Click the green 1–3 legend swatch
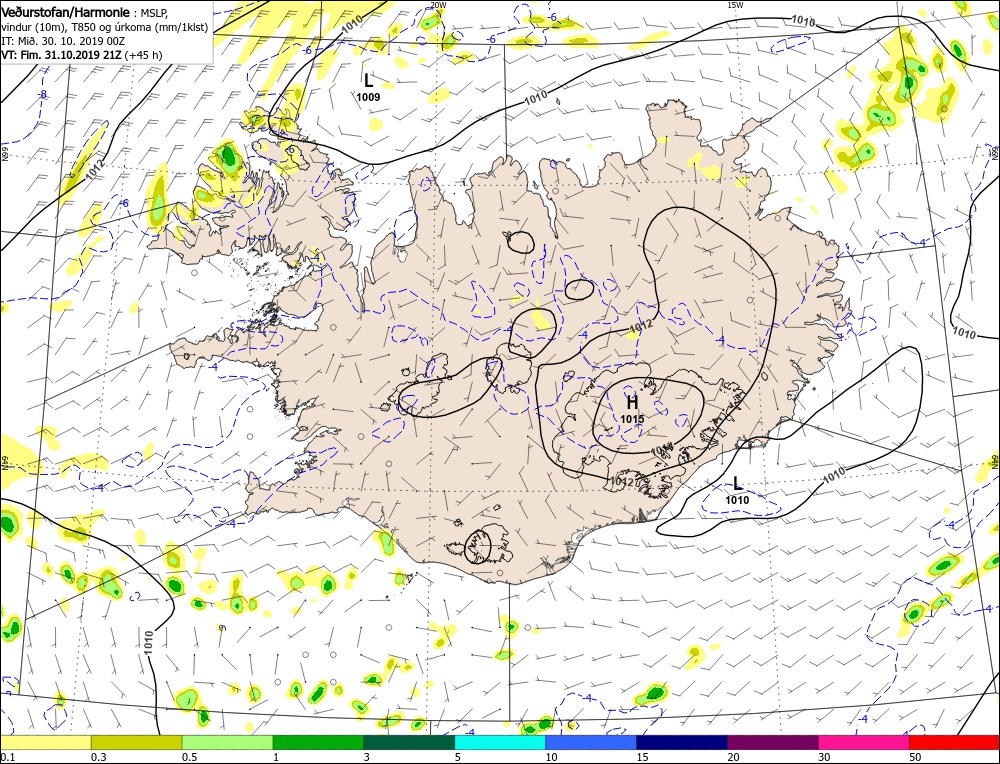 pos(318,742)
